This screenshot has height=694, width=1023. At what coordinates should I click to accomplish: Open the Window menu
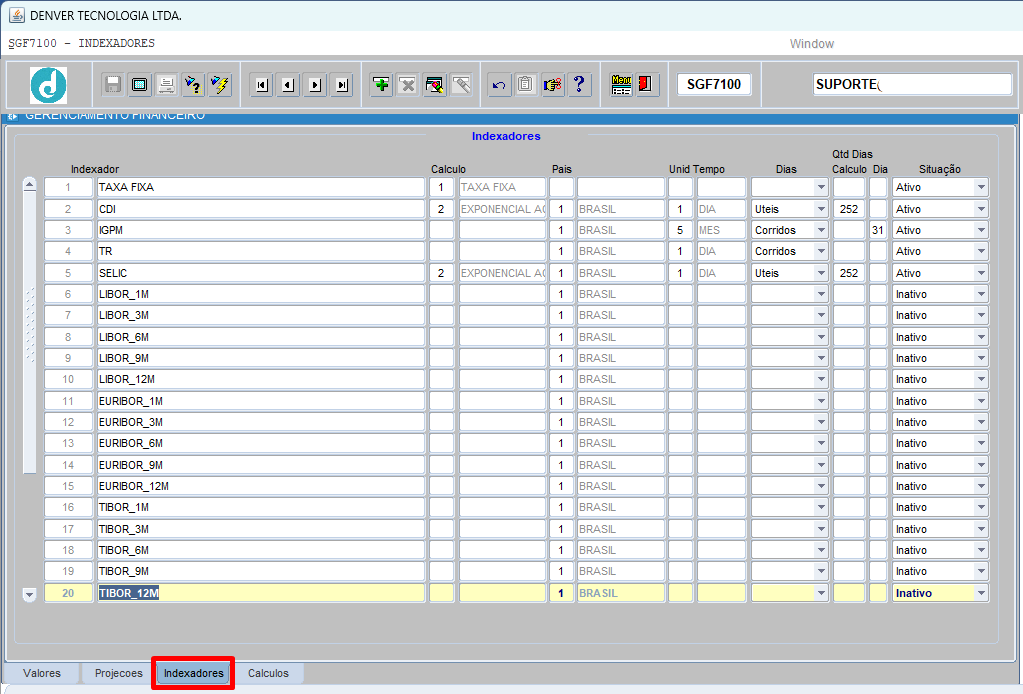[x=812, y=44]
